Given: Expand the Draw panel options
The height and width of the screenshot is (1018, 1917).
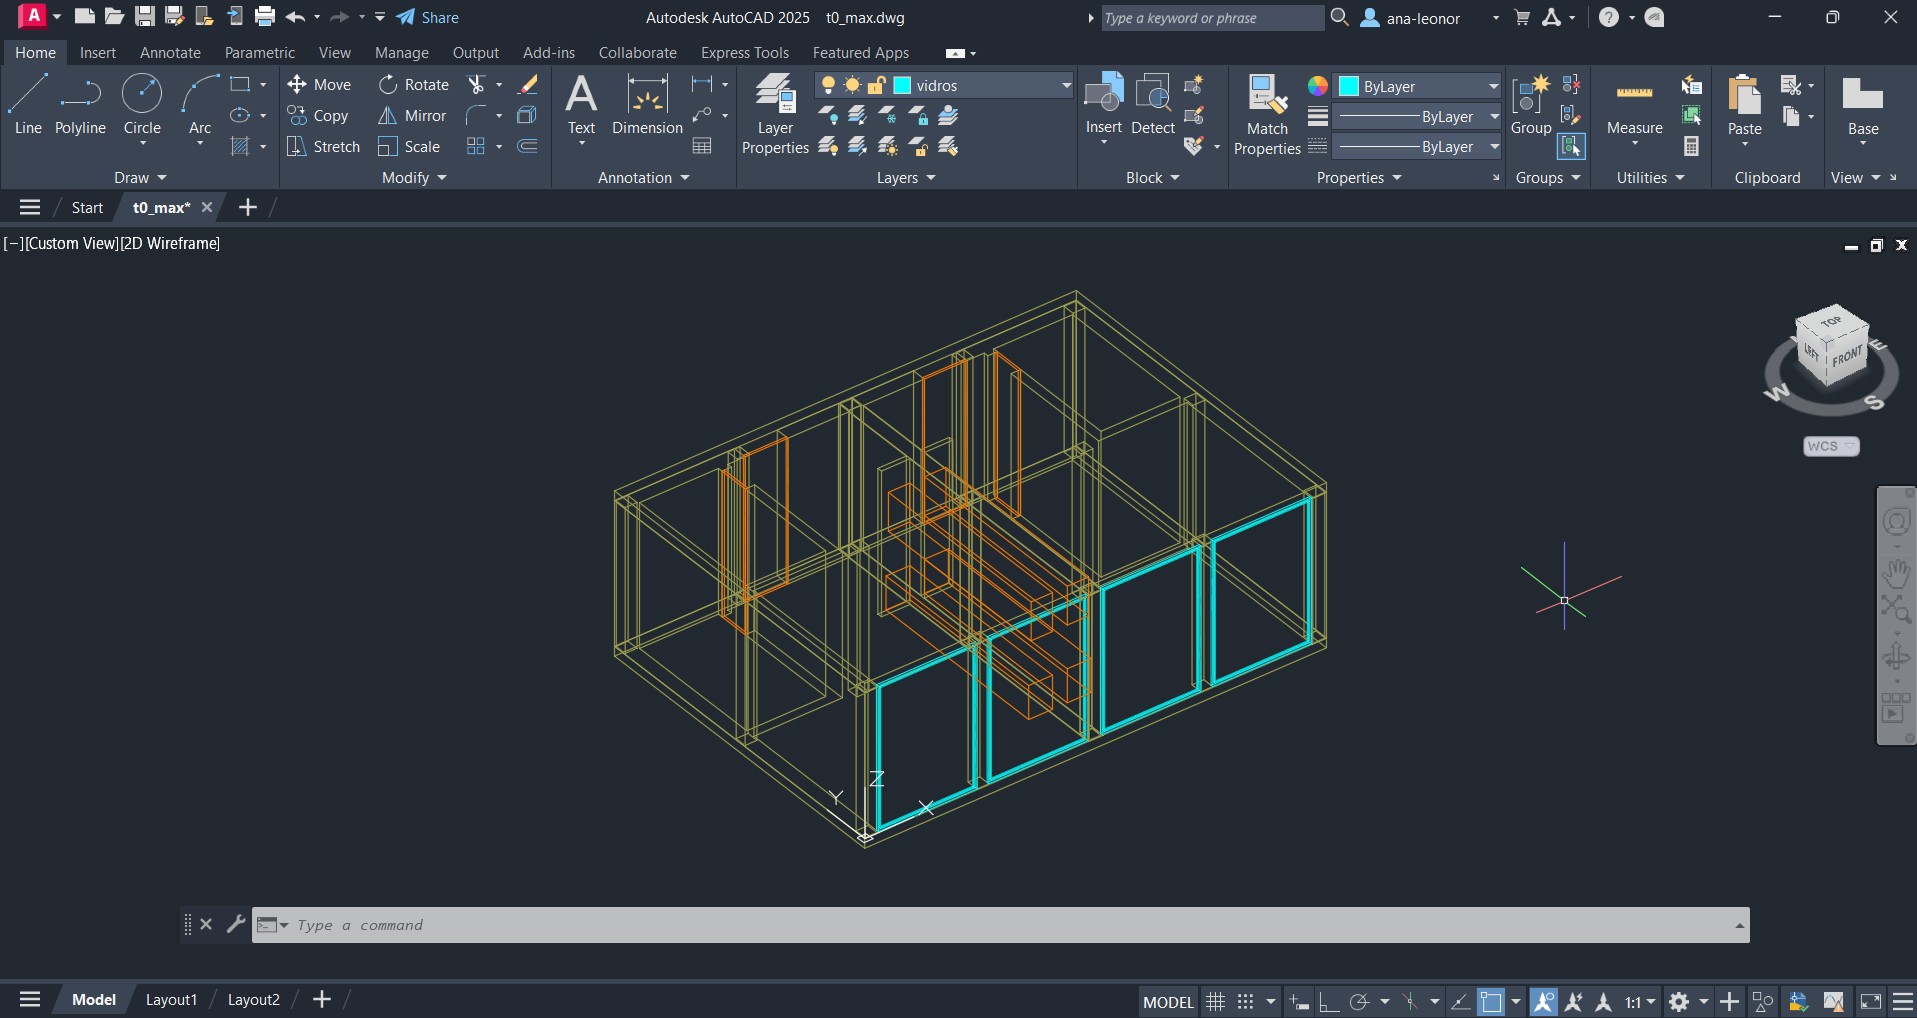Looking at the screenshot, I should point(140,178).
